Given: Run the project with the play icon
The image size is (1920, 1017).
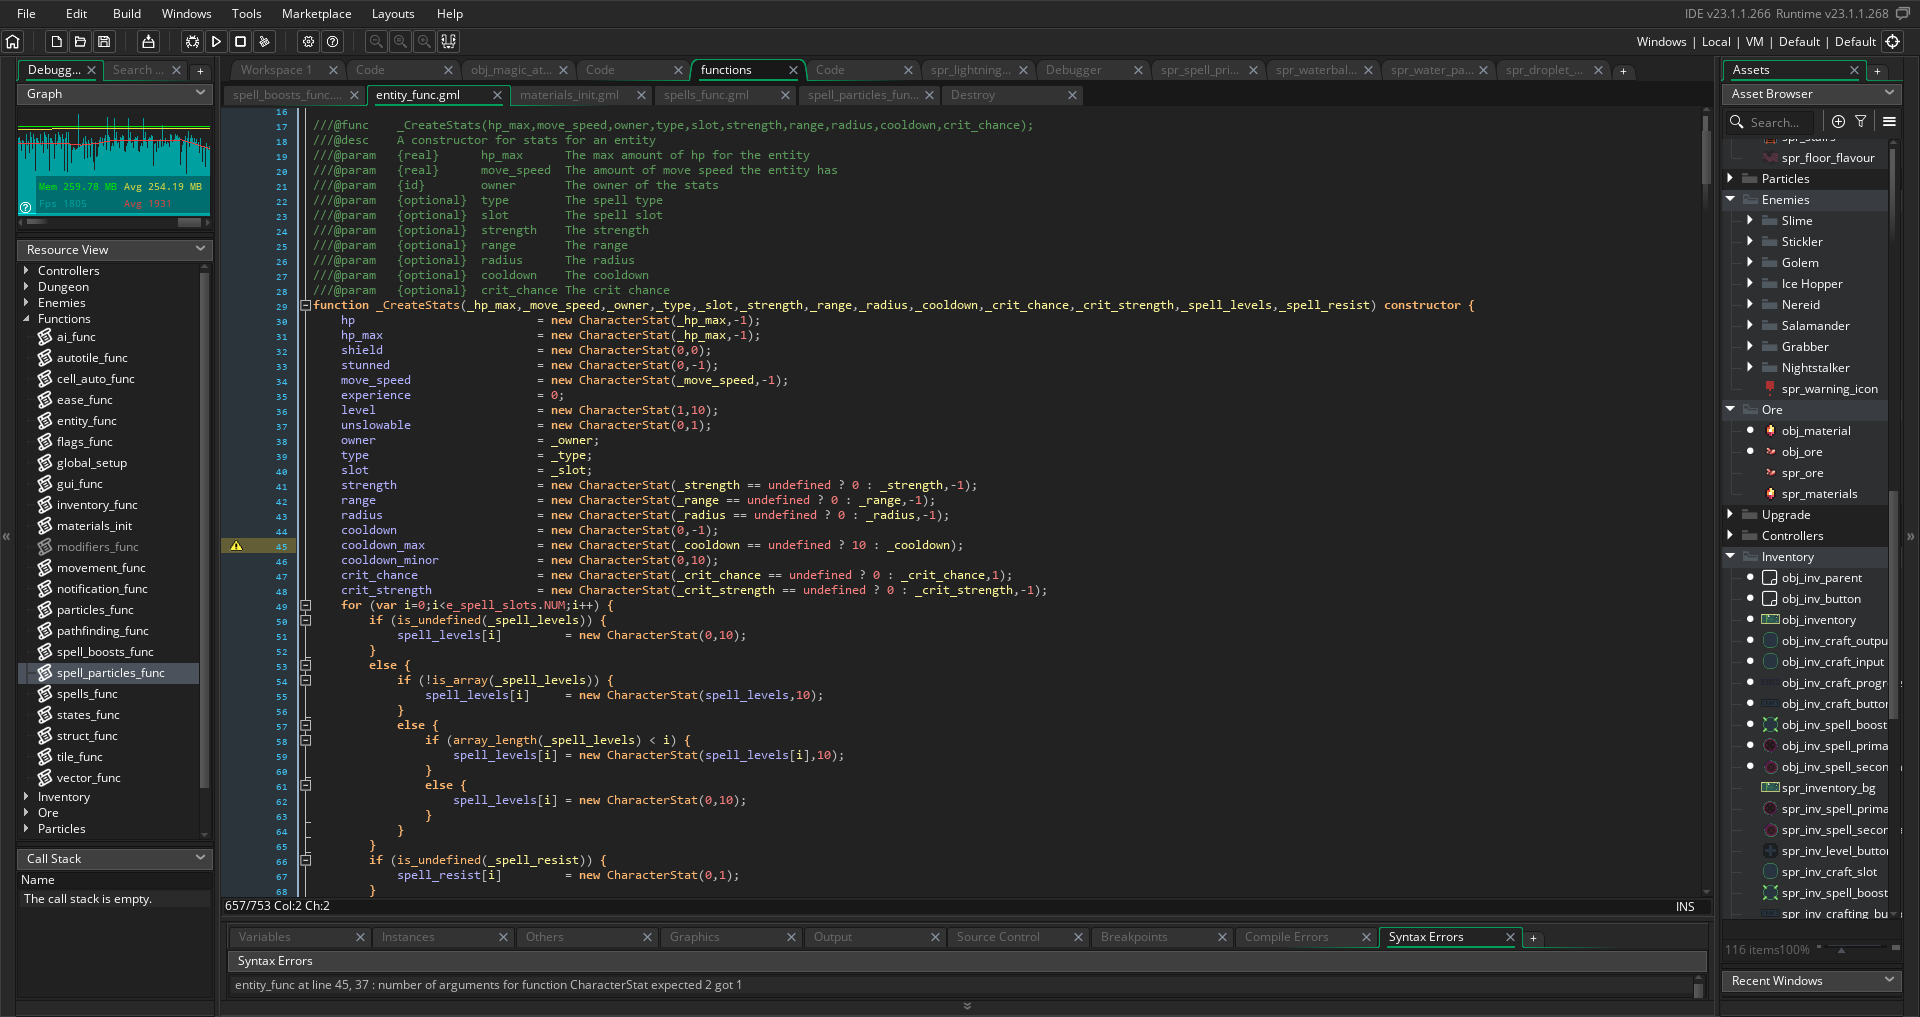Looking at the screenshot, I should (216, 42).
